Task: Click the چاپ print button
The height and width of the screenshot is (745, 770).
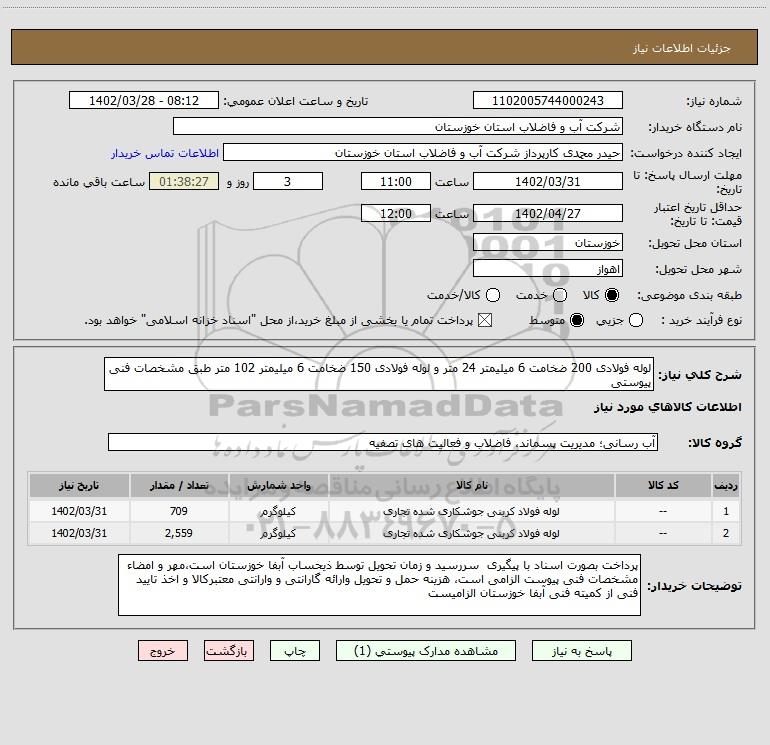Action: (295, 651)
